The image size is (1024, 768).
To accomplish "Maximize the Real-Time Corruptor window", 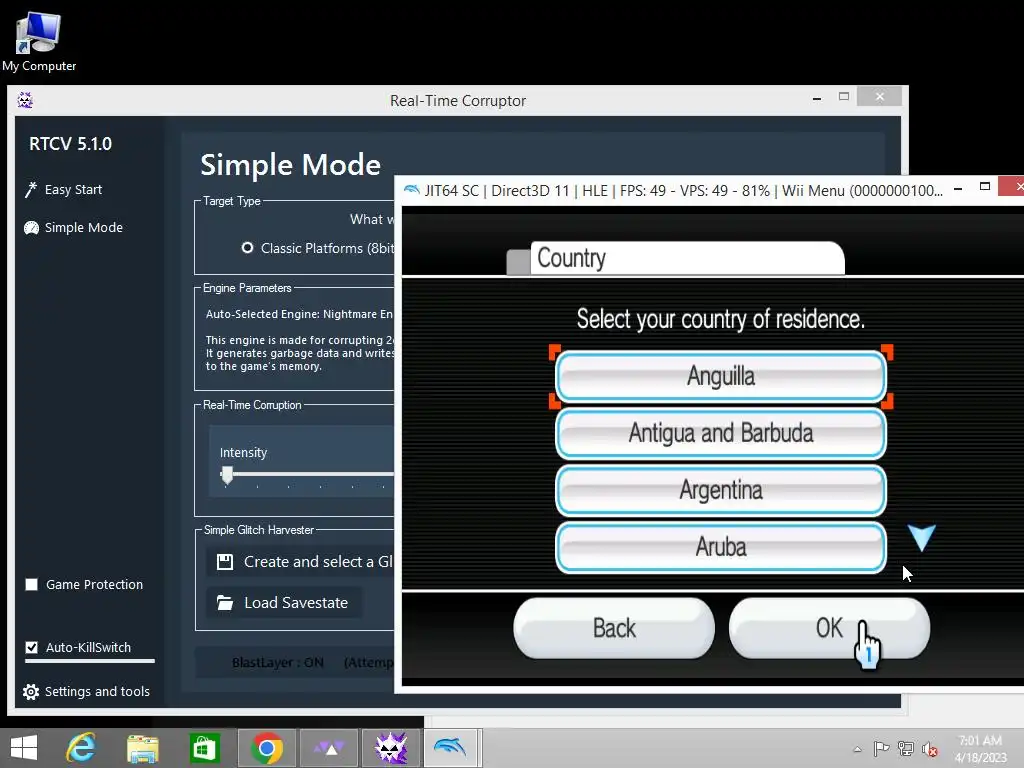I will [x=844, y=97].
